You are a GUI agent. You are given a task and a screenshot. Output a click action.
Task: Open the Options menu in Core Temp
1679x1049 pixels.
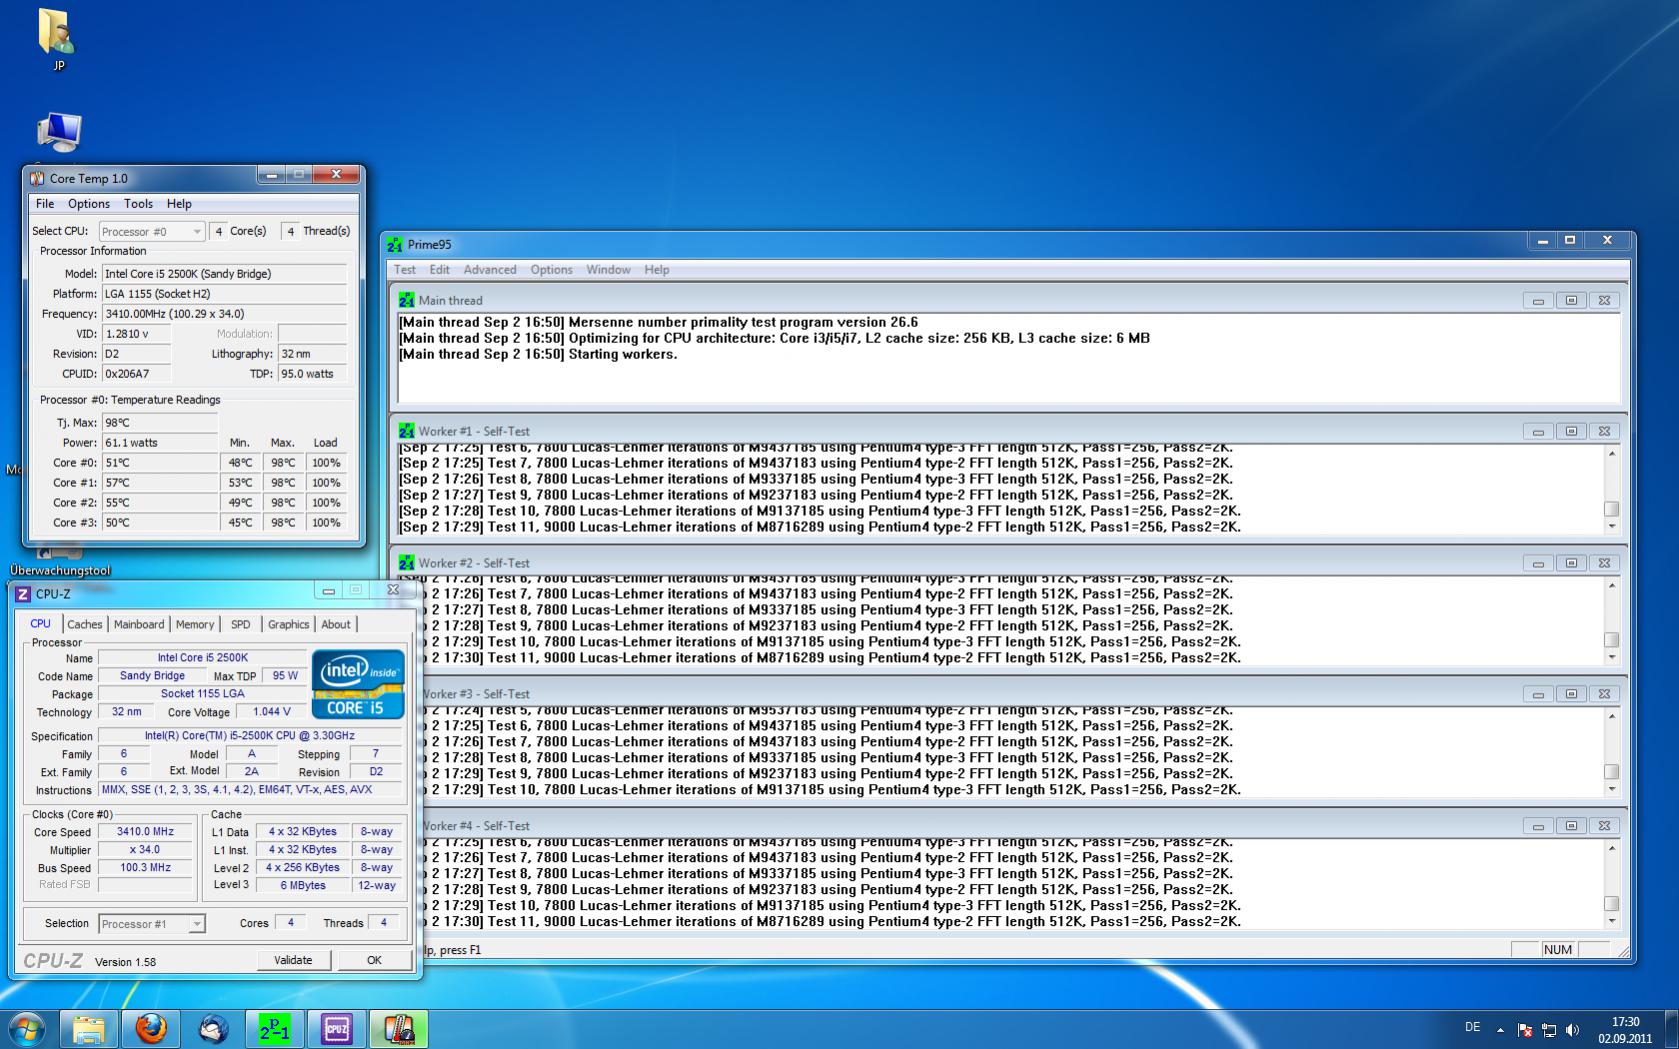tap(89, 203)
